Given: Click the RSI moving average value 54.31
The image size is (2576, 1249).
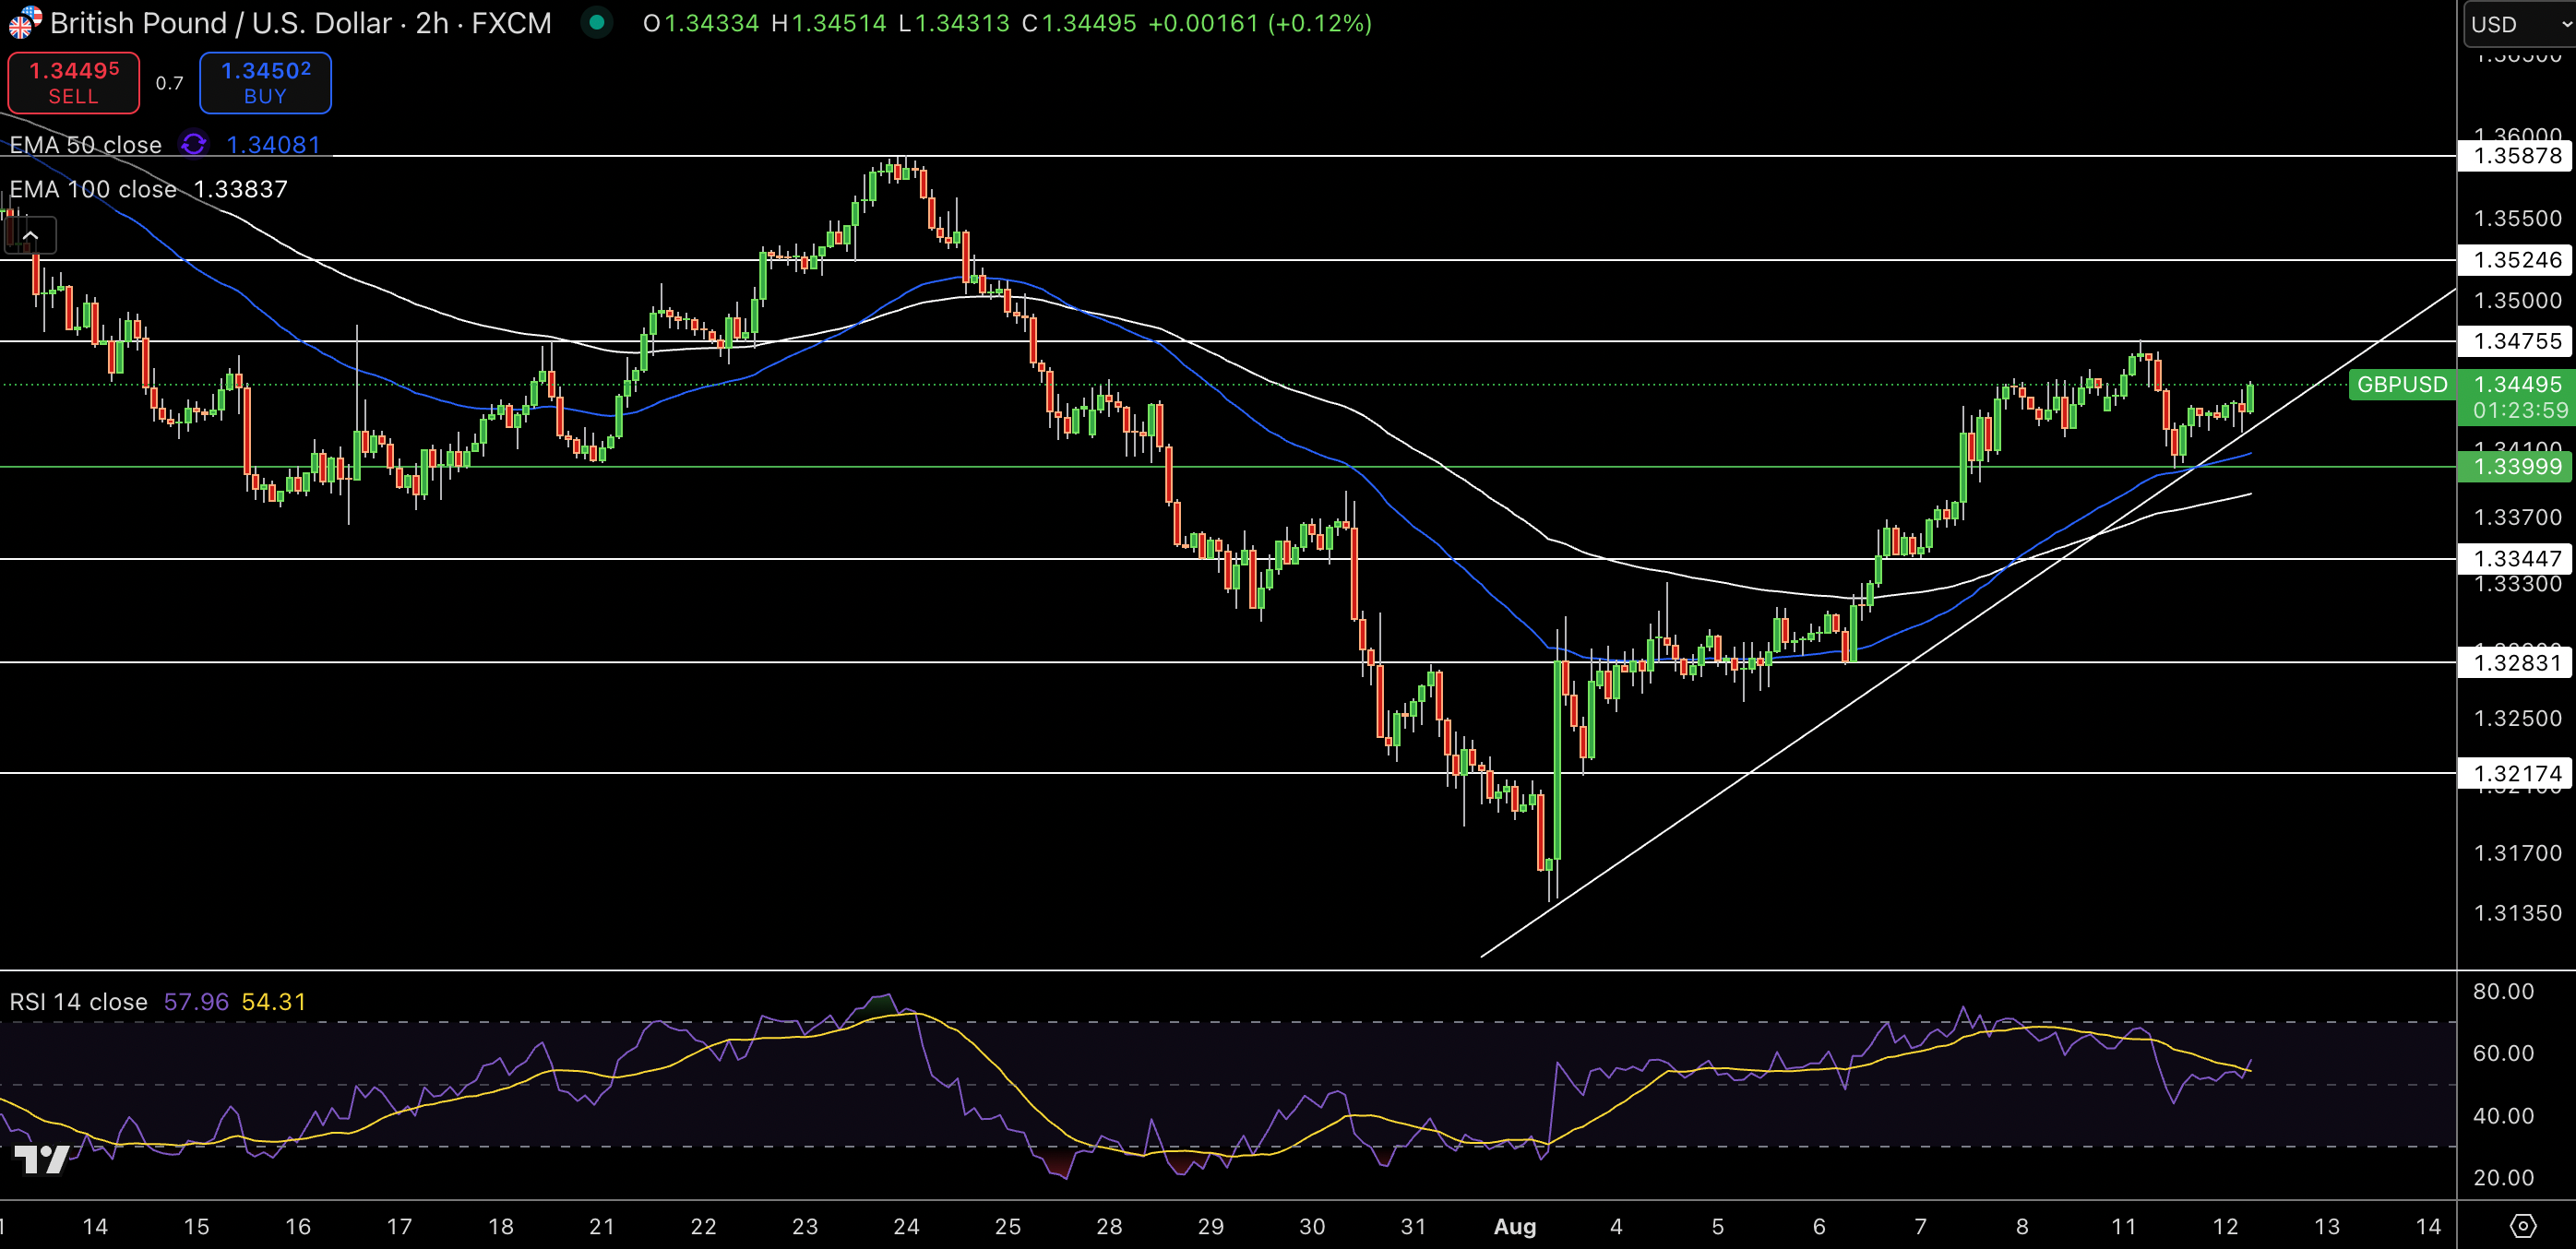Looking at the screenshot, I should click(274, 1001).
